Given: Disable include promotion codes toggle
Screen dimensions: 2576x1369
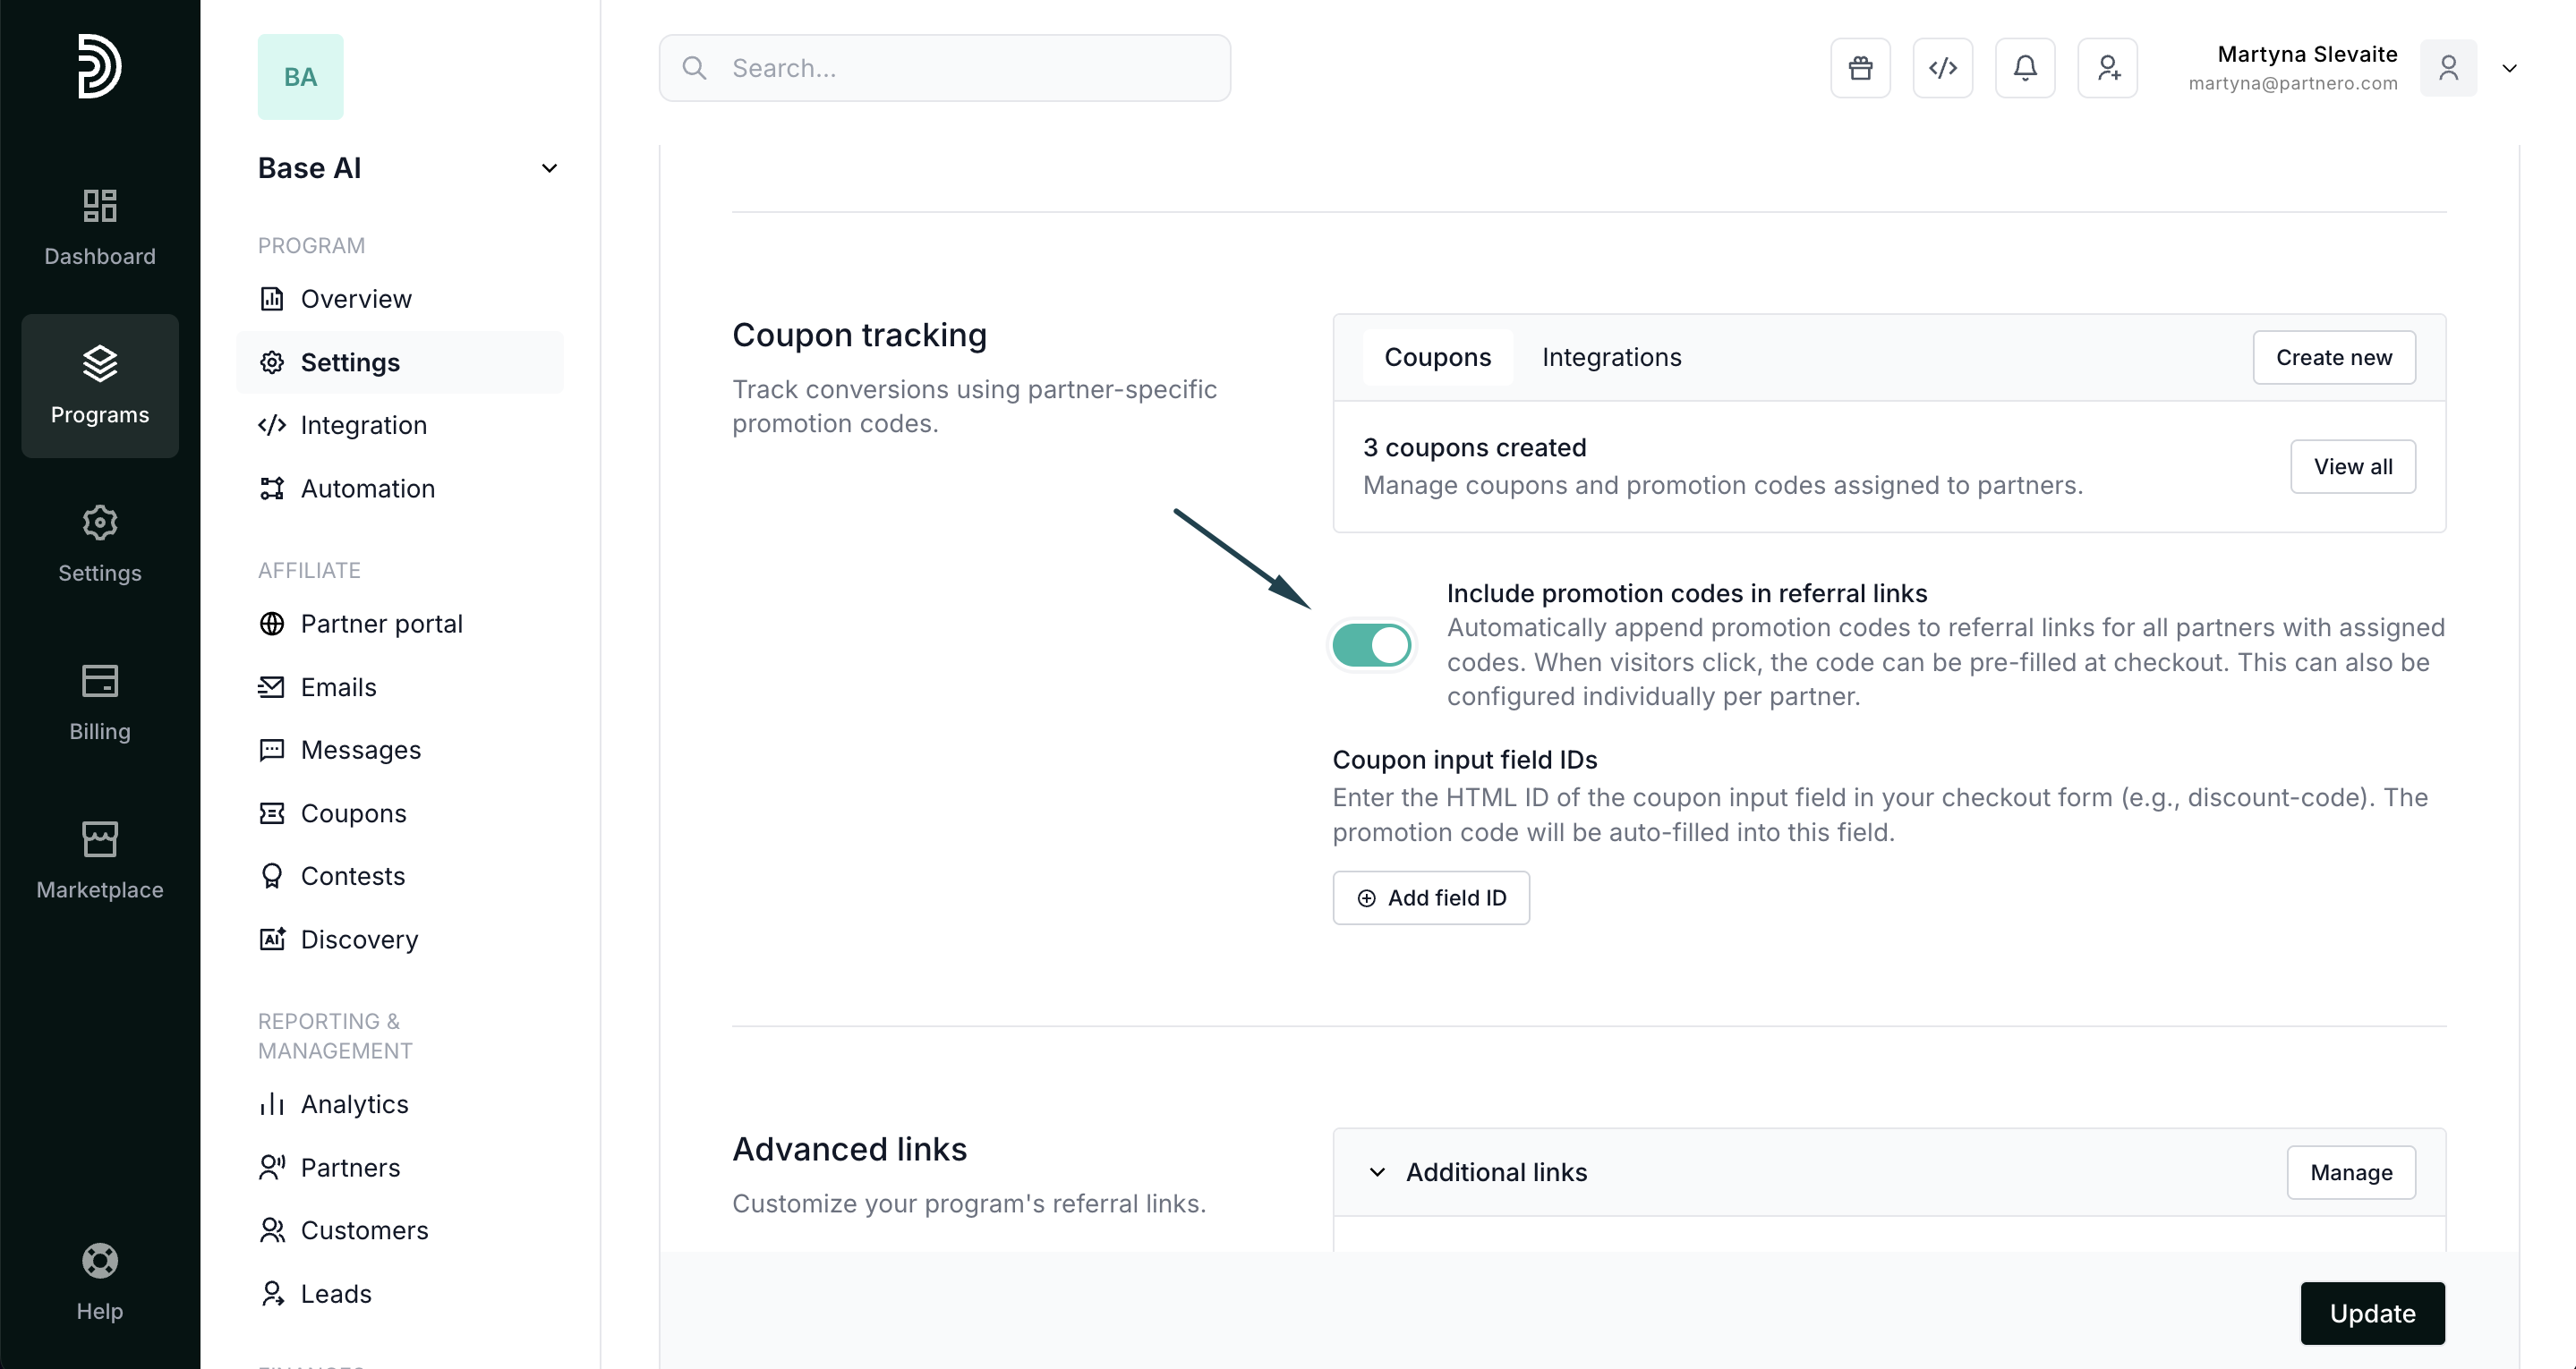Looking at the screenshot, I should pos(1372,645).
